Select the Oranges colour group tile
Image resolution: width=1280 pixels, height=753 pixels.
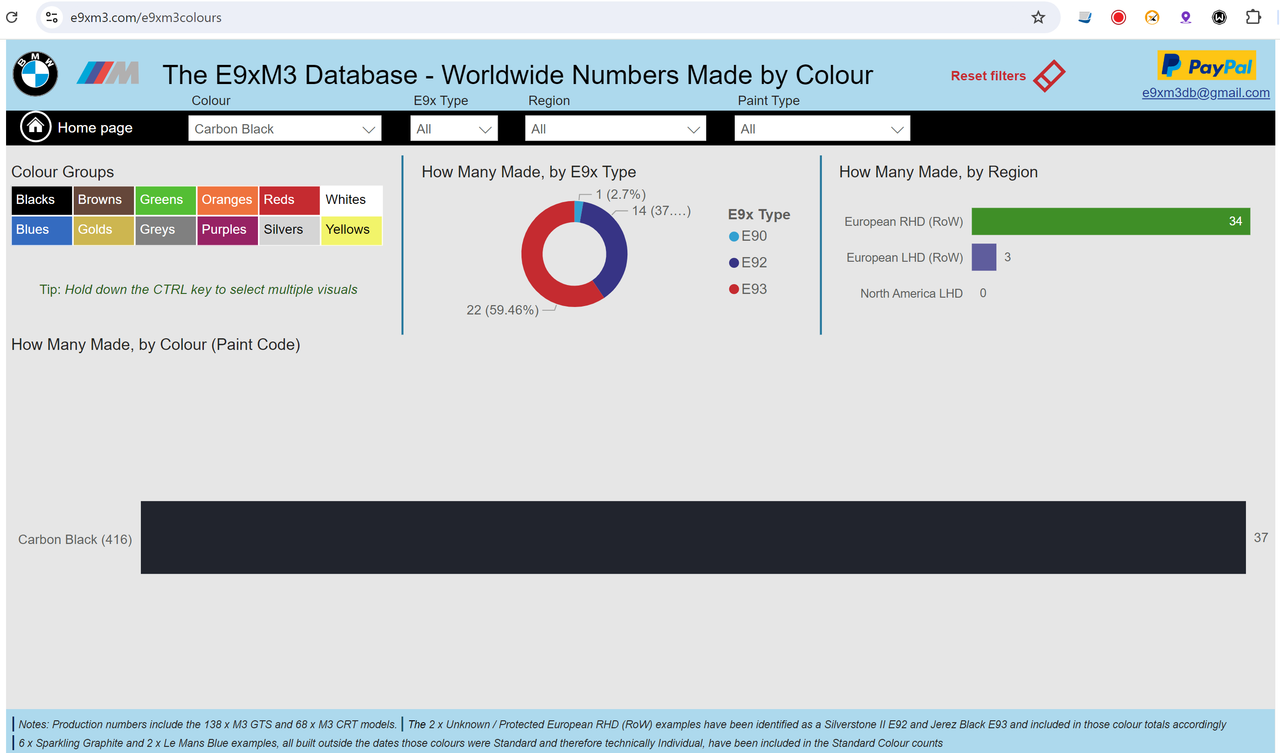point(227,200)
